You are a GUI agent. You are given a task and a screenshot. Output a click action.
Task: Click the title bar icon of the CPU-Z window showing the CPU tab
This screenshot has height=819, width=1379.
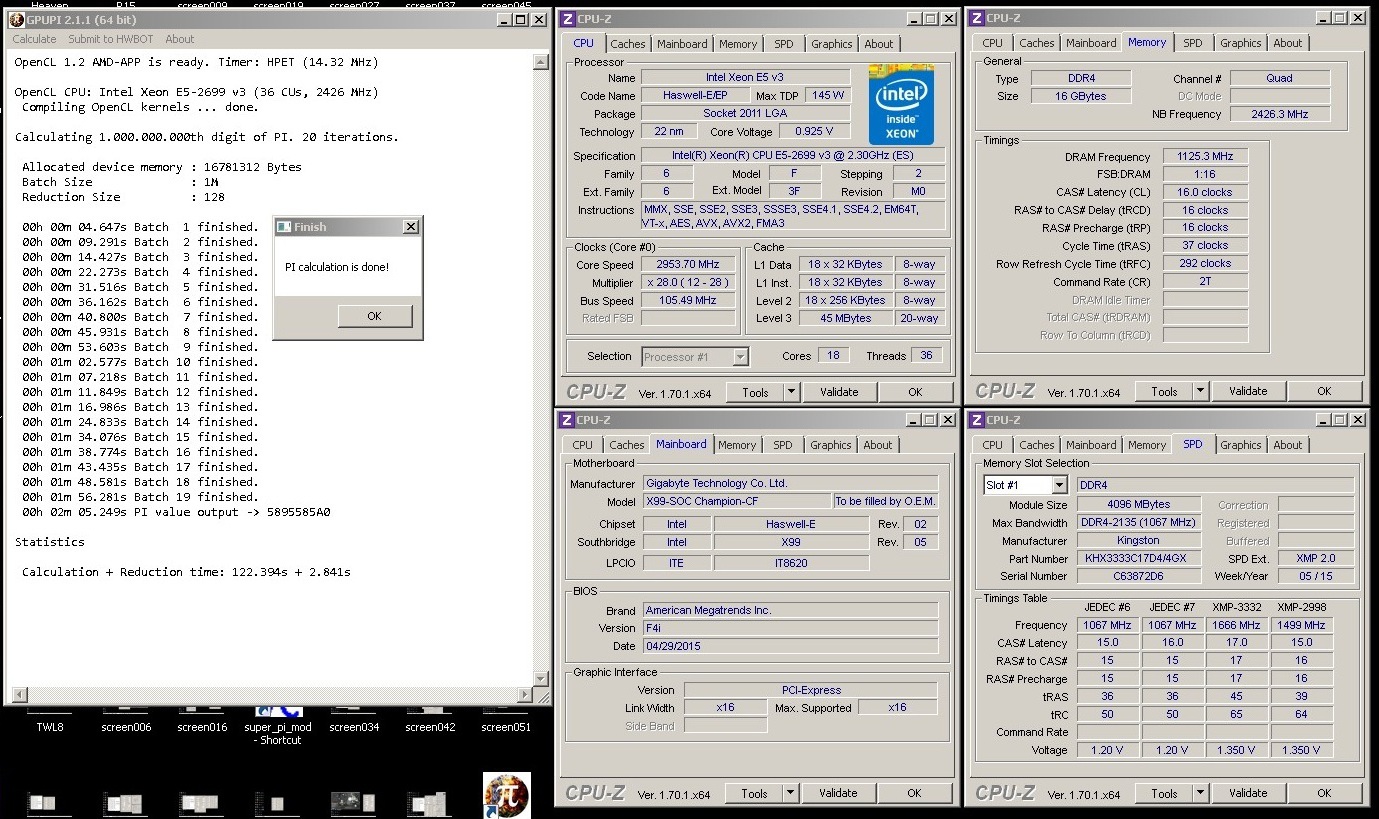tap(568, 19)
